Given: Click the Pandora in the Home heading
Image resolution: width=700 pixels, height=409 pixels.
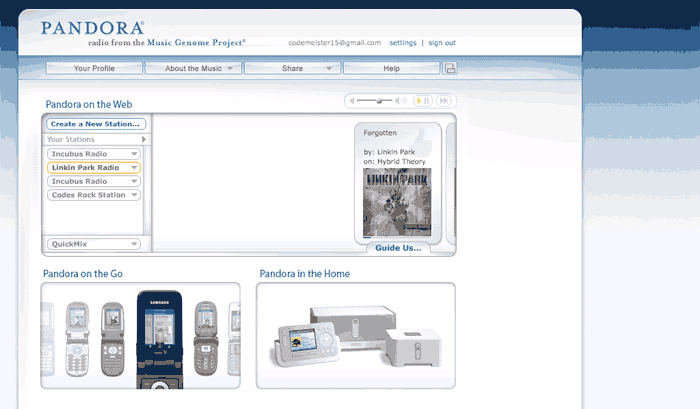Looking at the screenshot, I should click(305, 274).
